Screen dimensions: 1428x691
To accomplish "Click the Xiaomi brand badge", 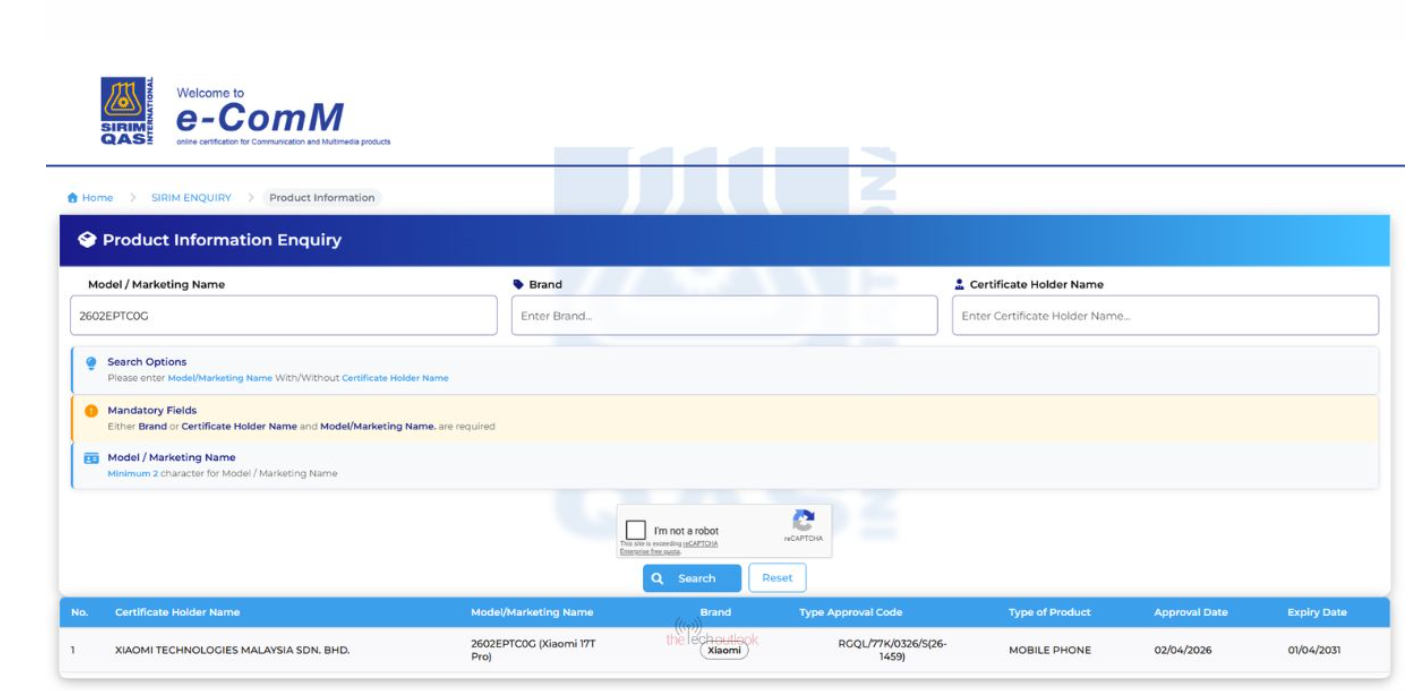I will [723, 650].
